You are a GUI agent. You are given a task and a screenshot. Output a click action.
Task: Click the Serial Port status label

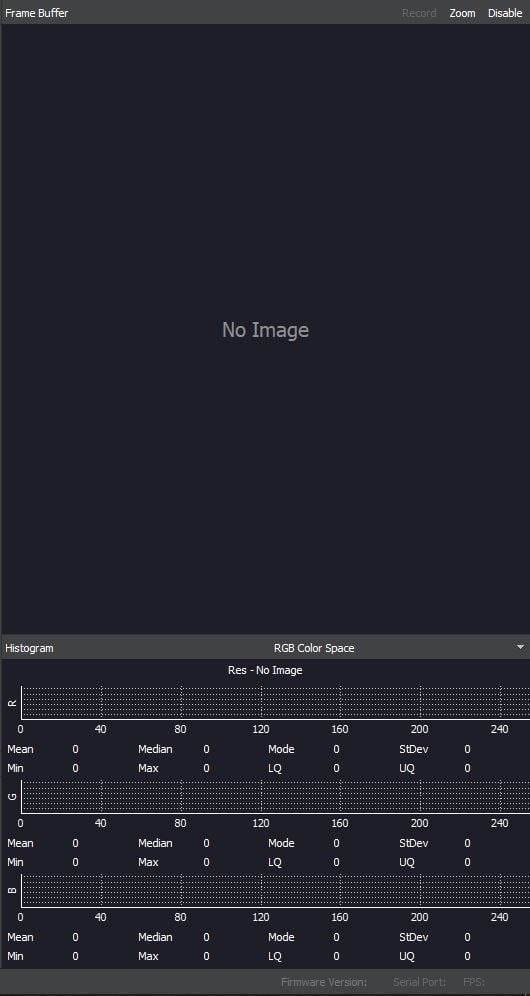point(419,982)
